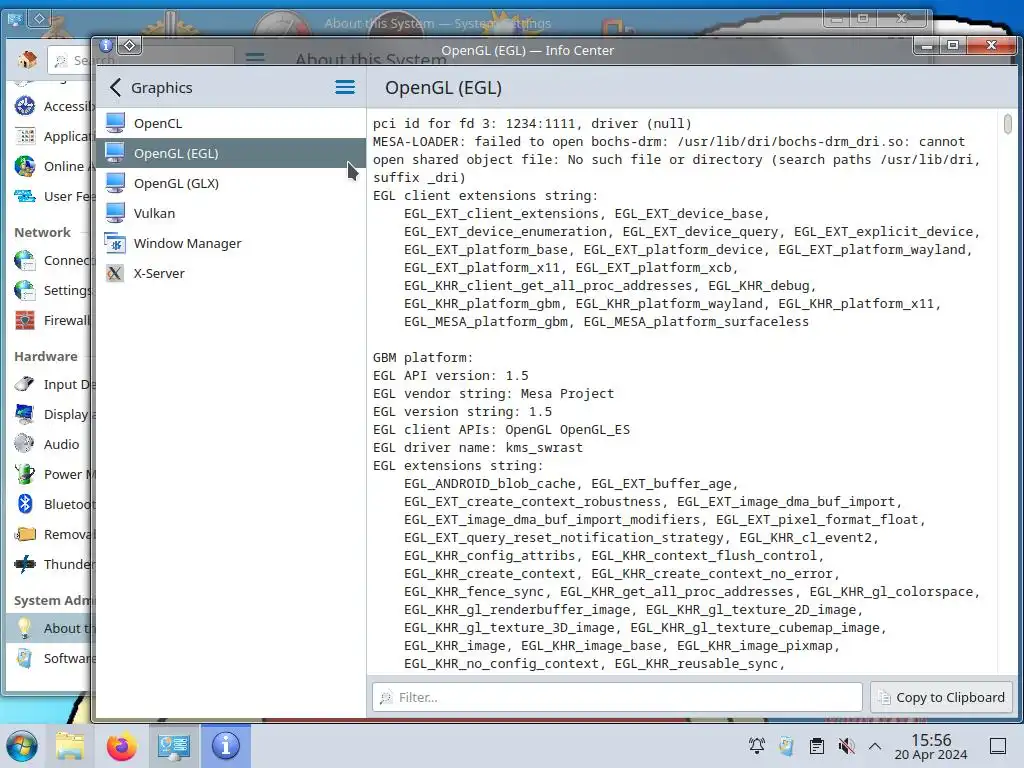Image resolution: width=1024 pixels, height=768 pixels.
Task: Open the X-Server information page
Action: tap(231, 273)
